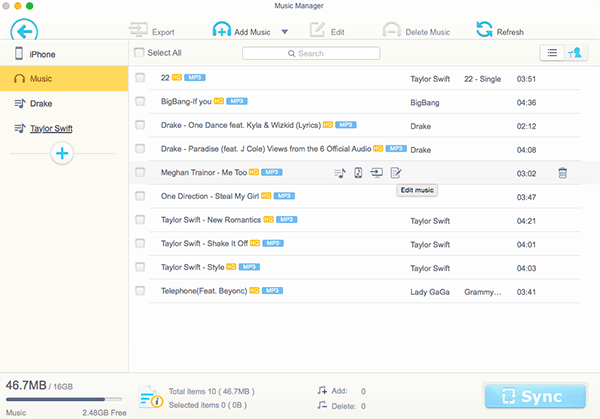
Task: Click 'Taylor Swift - Shake It Off' title
Action: (x=204, y=243)
